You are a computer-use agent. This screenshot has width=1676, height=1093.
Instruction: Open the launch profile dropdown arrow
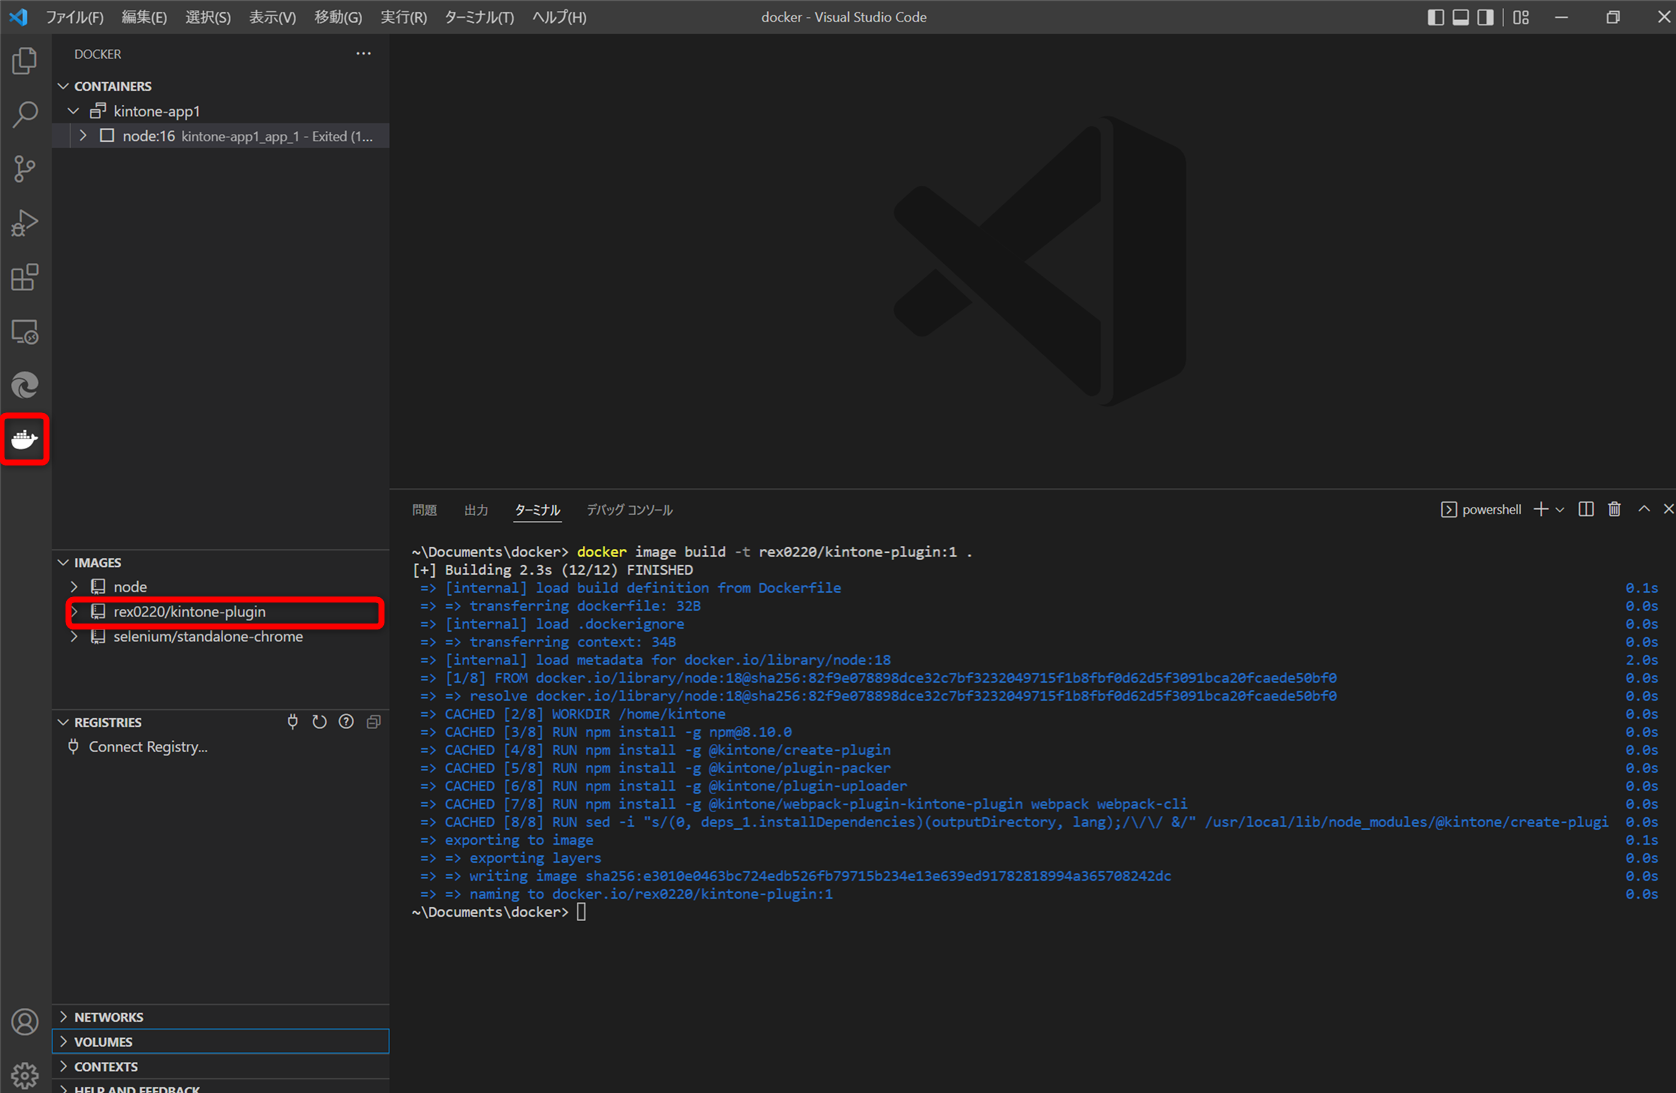point(1560,510)
